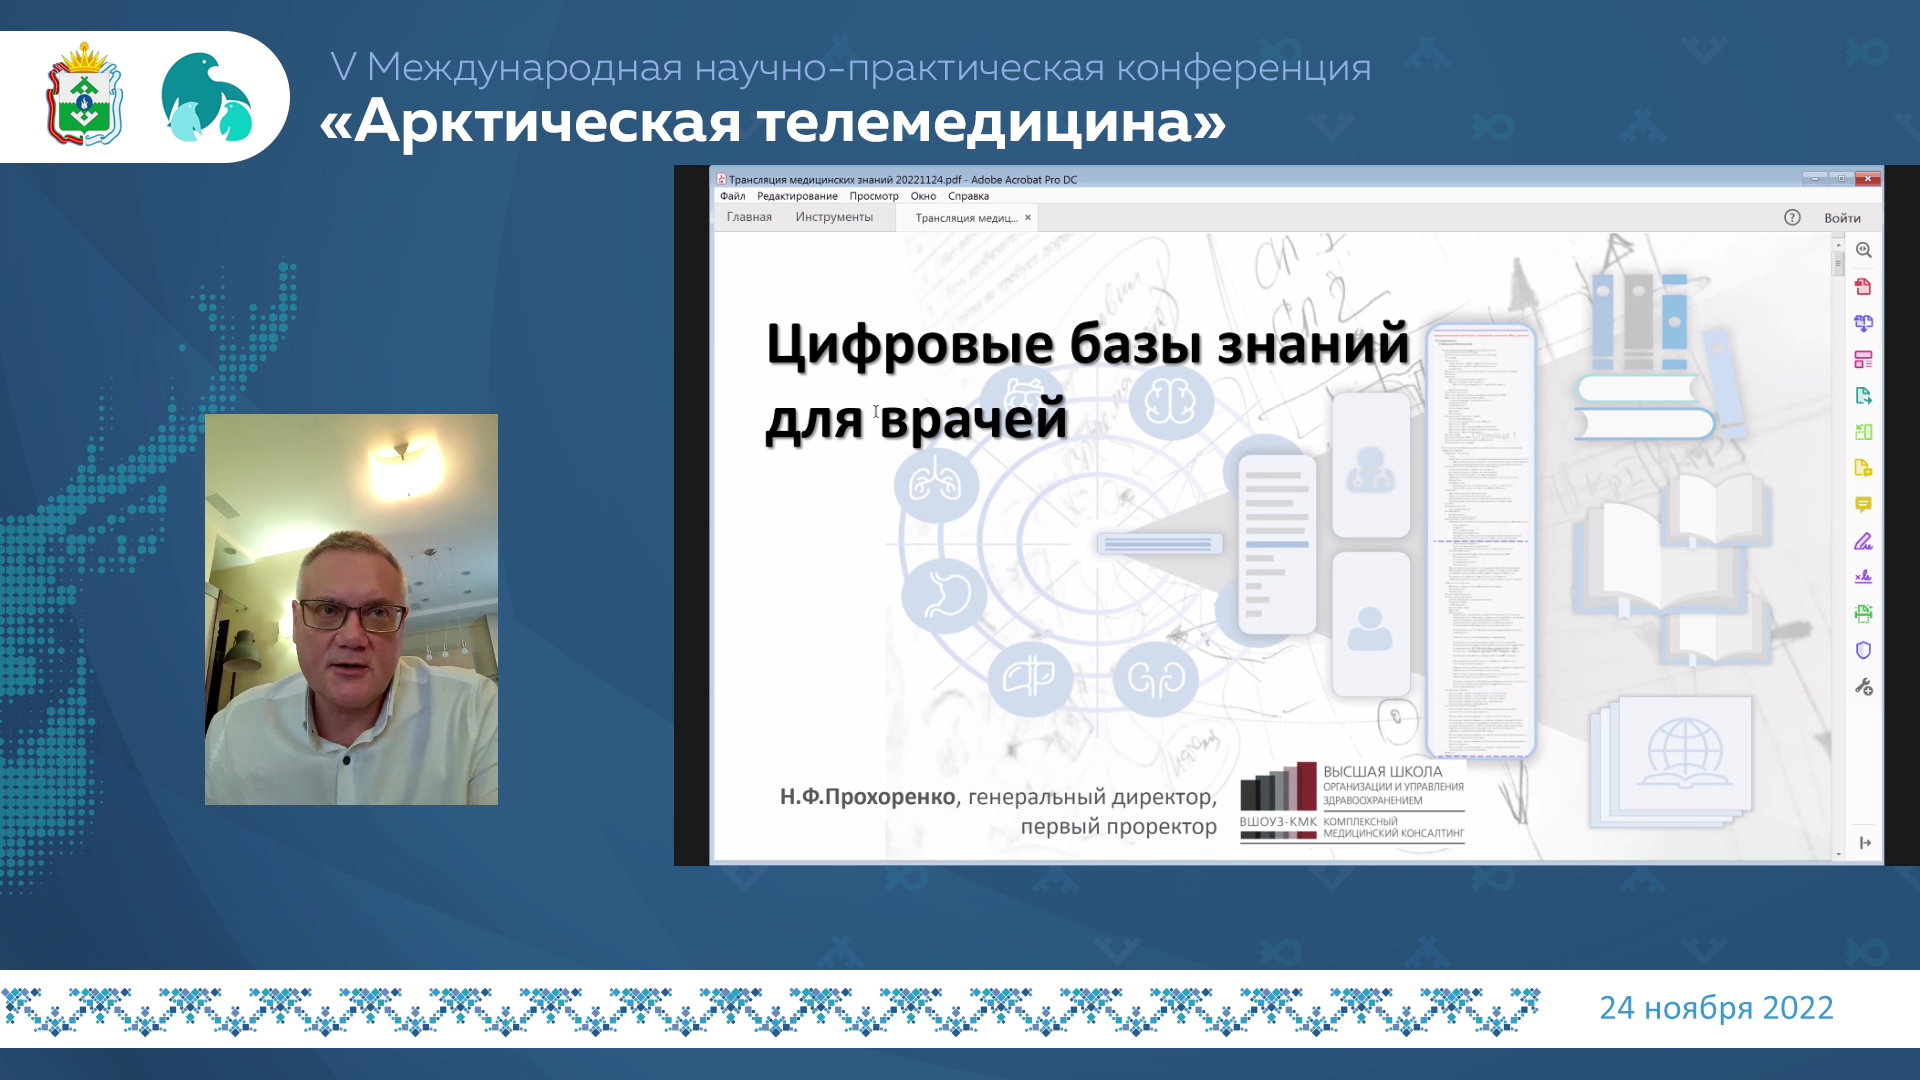Image resolution: width=1920 pixels, height=1080 pixels.
Task: Click the vertical scrollbar thumb in Acrobat
Action: pyautogui.click(x=1838, y=264)
